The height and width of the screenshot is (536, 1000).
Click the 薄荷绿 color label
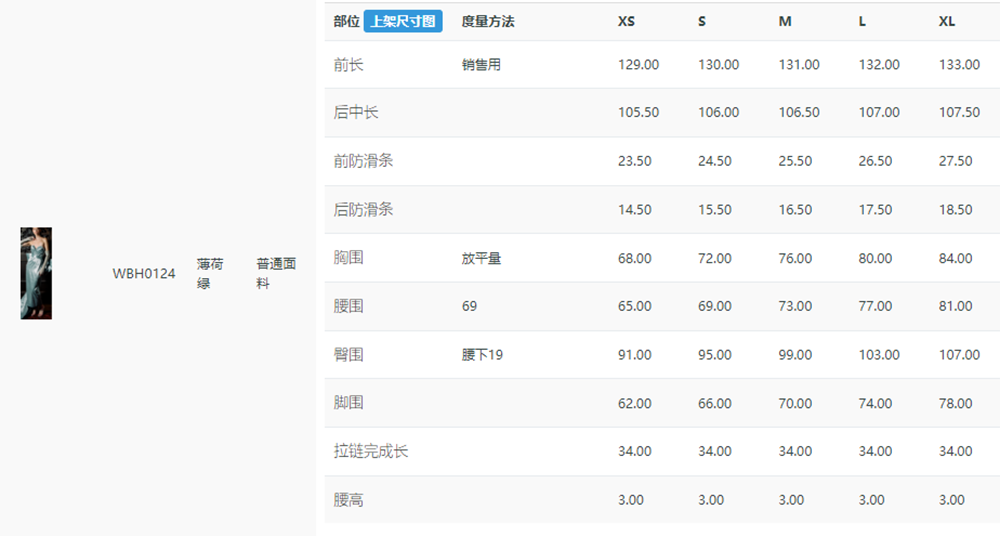point(210,274)
